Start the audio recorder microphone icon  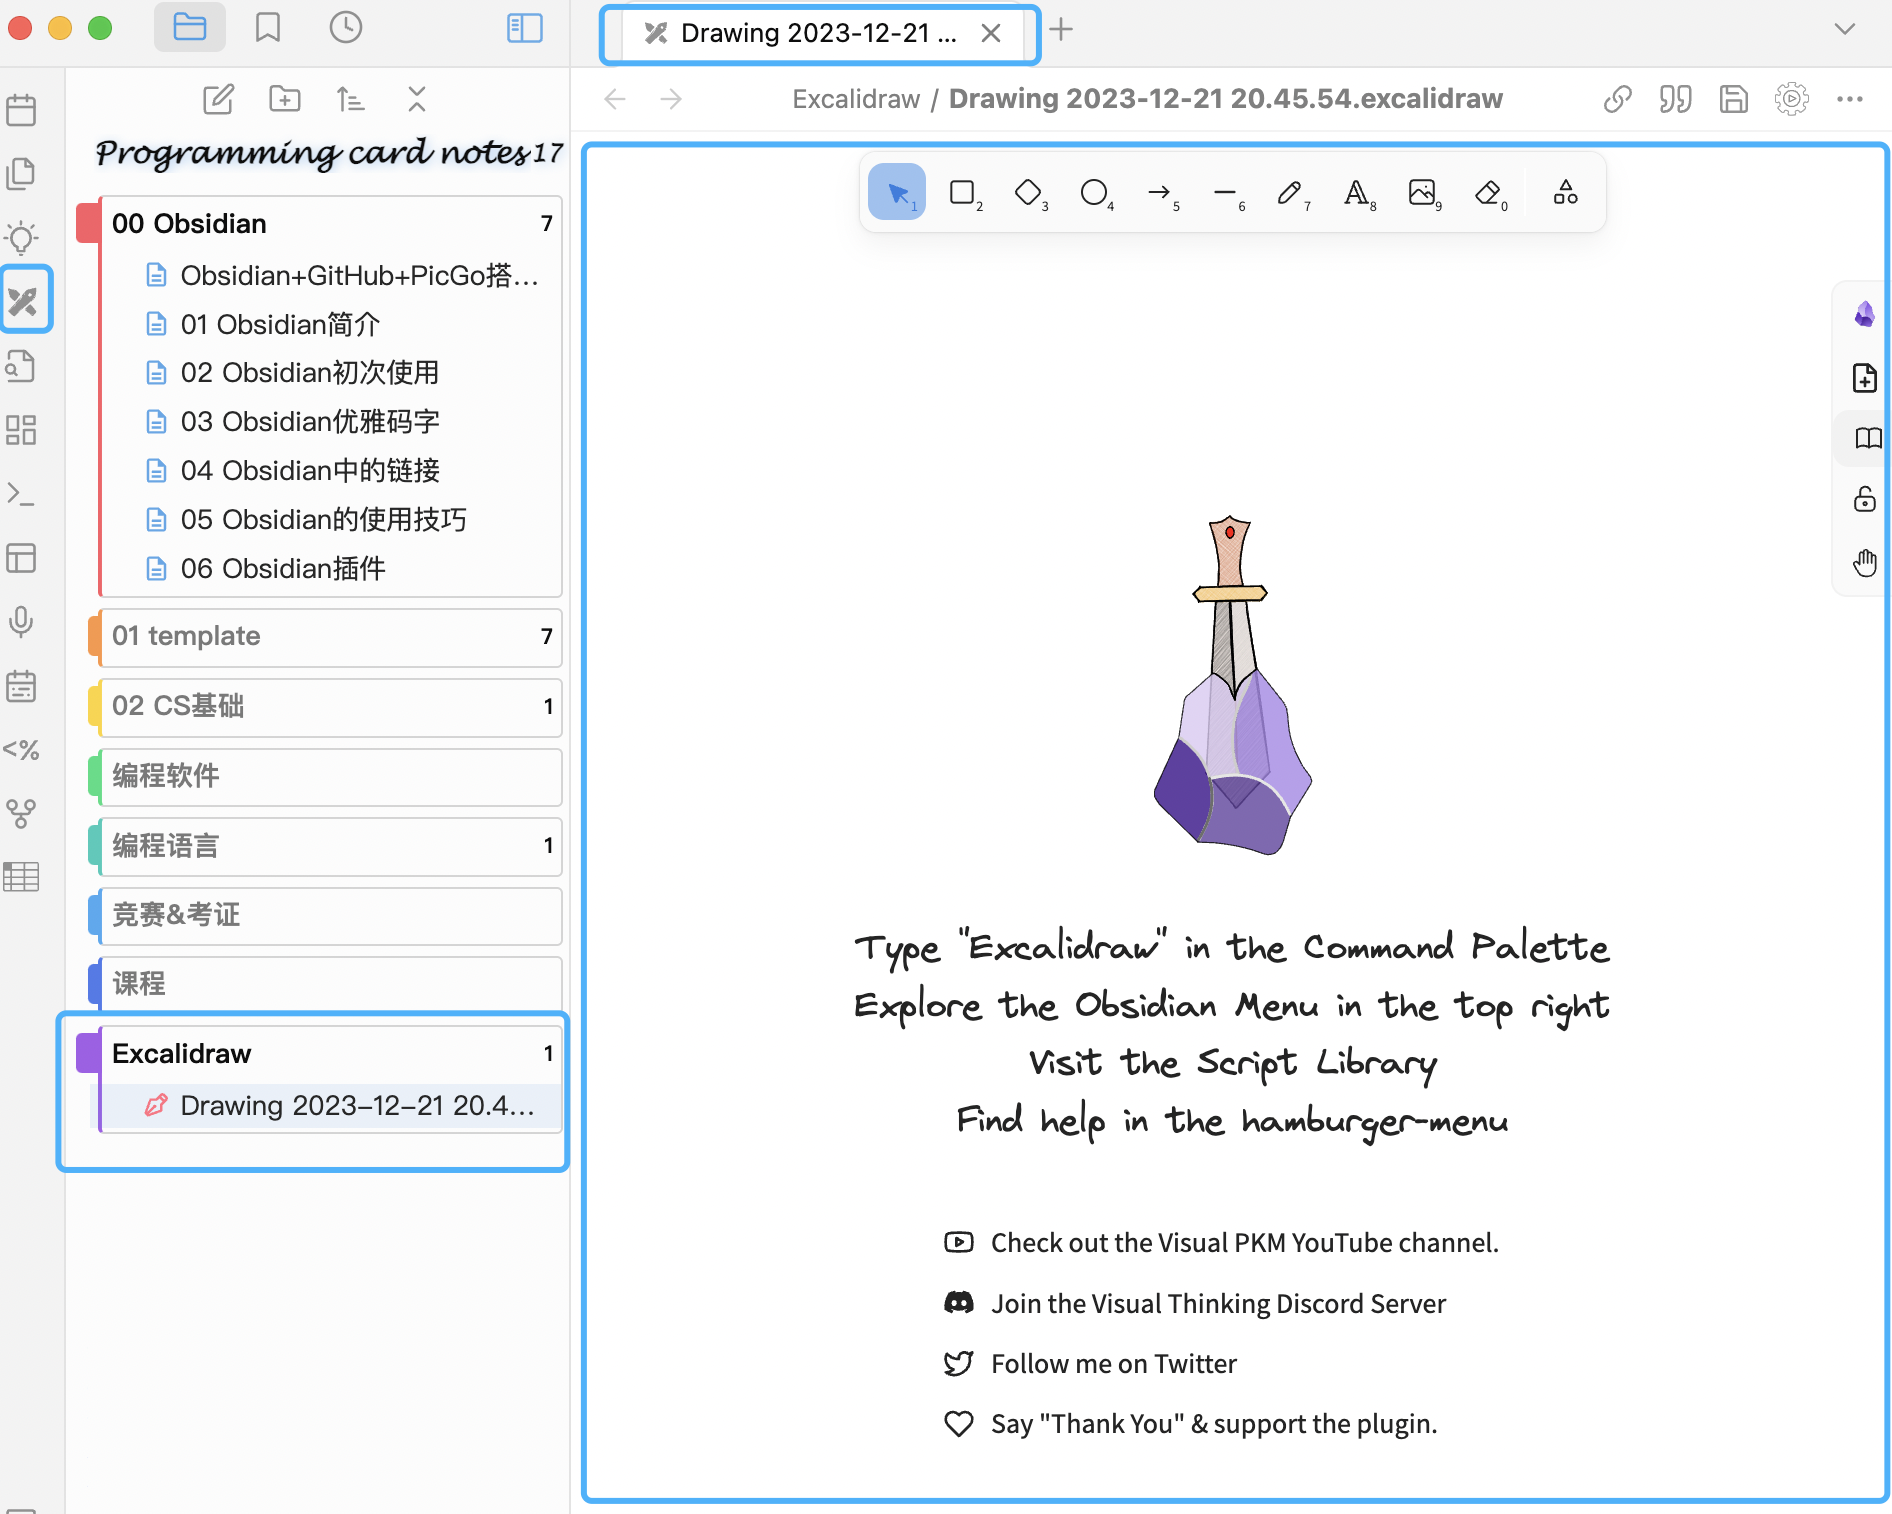click(21, 622)
